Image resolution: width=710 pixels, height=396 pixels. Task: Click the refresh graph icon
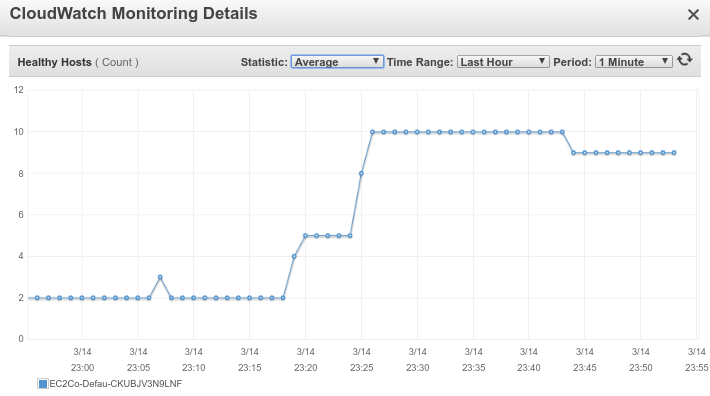(x=684, y=60)
